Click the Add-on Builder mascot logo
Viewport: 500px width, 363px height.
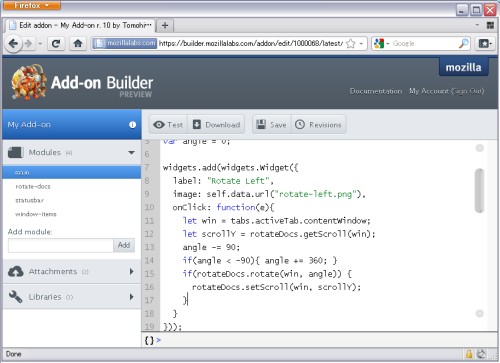click(x=29, y=82)
